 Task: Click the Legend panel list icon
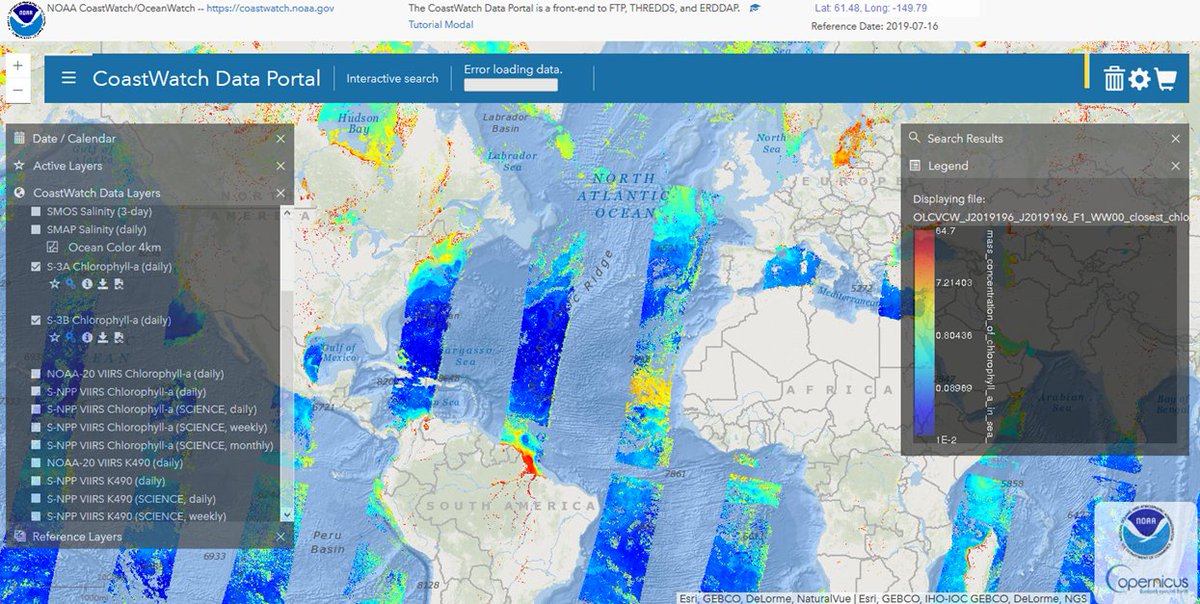click(x=914, y=165)
